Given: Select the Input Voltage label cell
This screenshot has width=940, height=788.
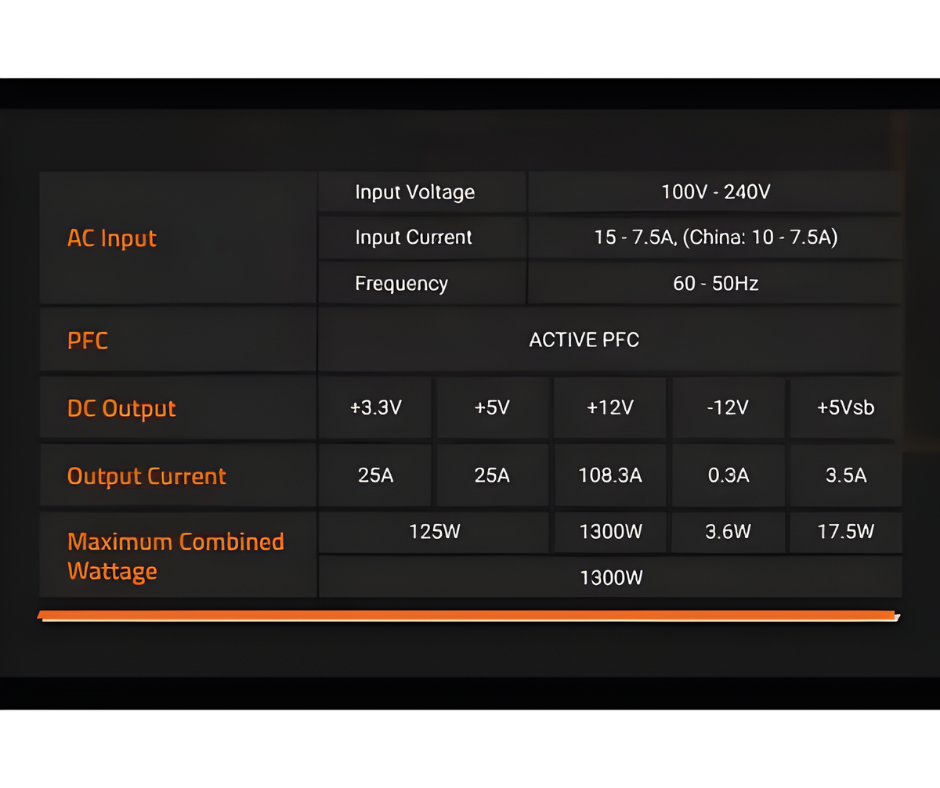Looking at the screenshot, I should pyautogui.click(x=414, y=192).
